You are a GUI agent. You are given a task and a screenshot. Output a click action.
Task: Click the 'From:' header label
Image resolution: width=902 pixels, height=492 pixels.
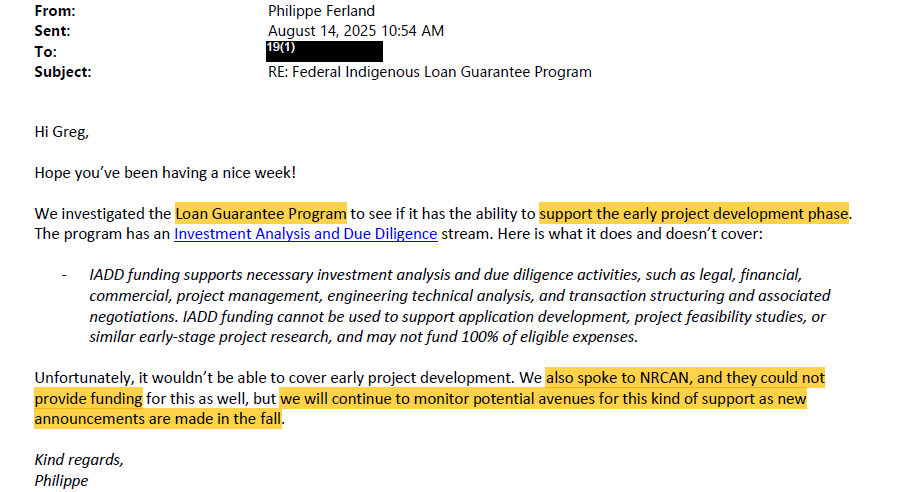(55, 11)
